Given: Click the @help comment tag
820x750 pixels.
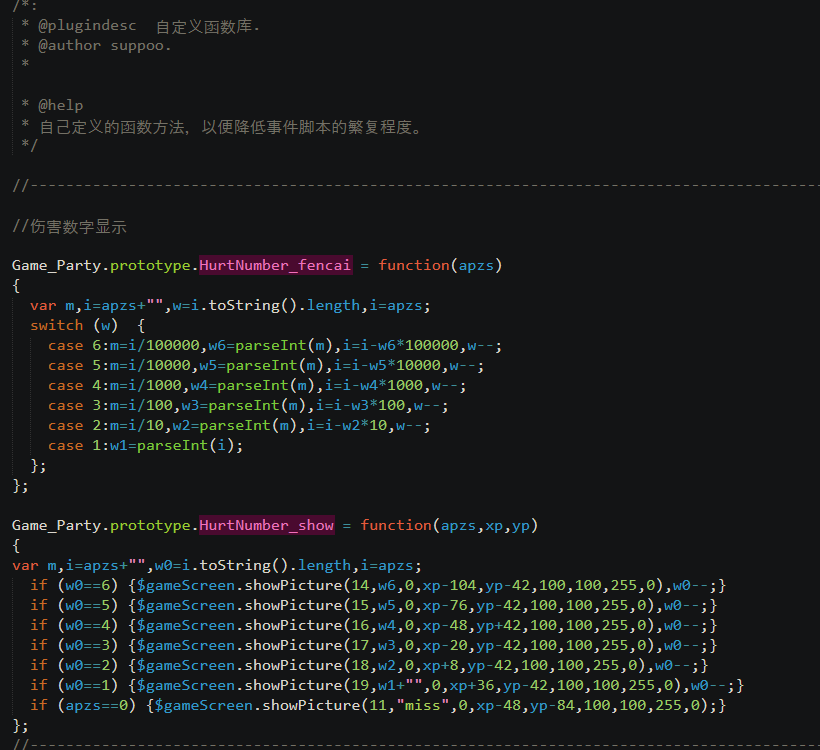Looking at the screenshot, I should click(x=61, y=106).
